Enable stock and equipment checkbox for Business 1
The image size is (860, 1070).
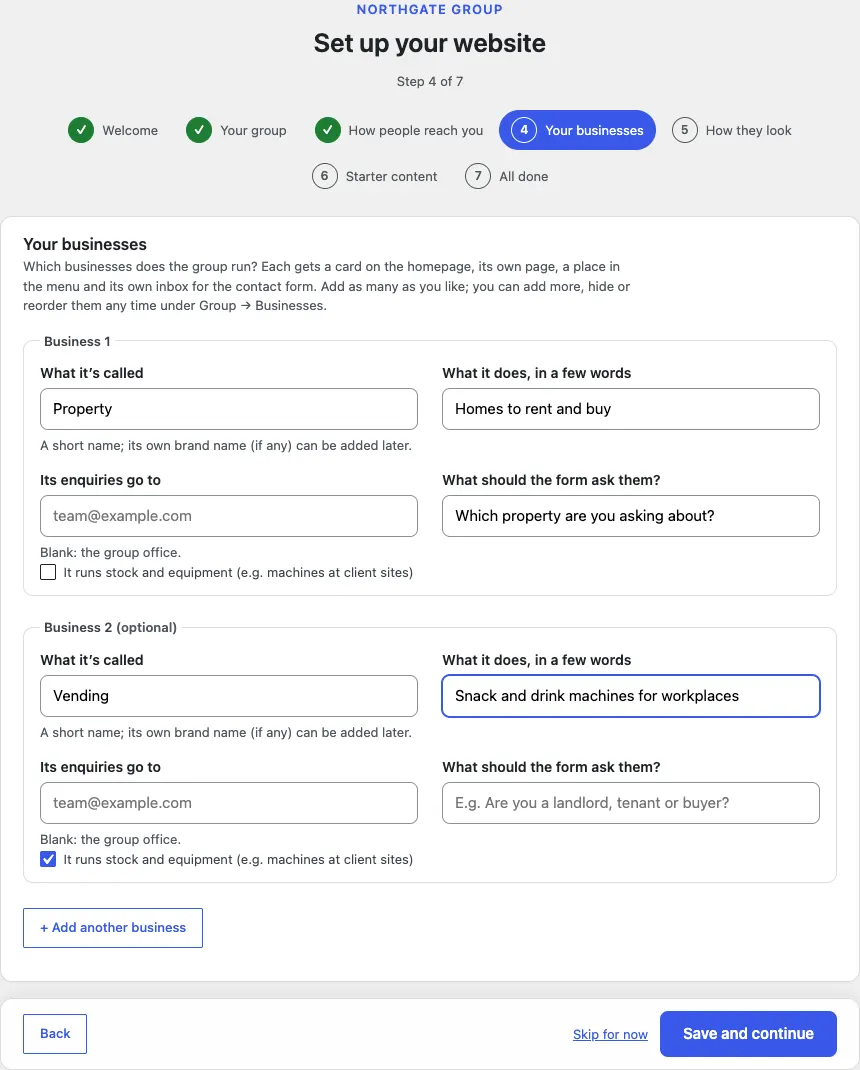pos(48,572)
